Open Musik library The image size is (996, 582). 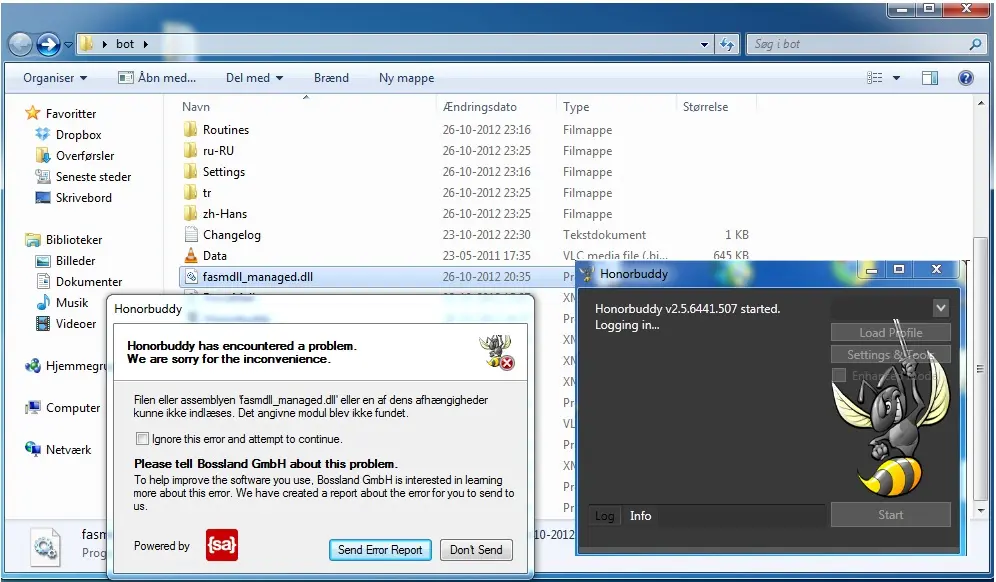tap(62, 302)
